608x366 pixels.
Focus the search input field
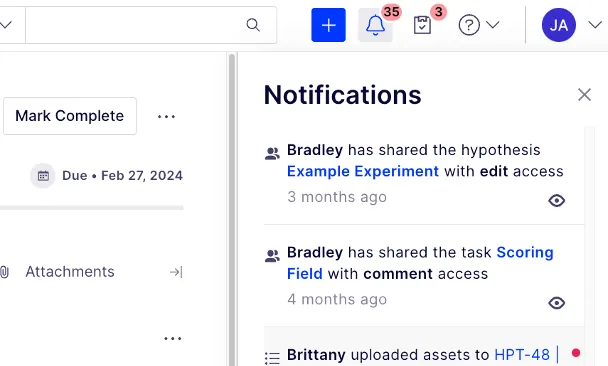(151, 25)
